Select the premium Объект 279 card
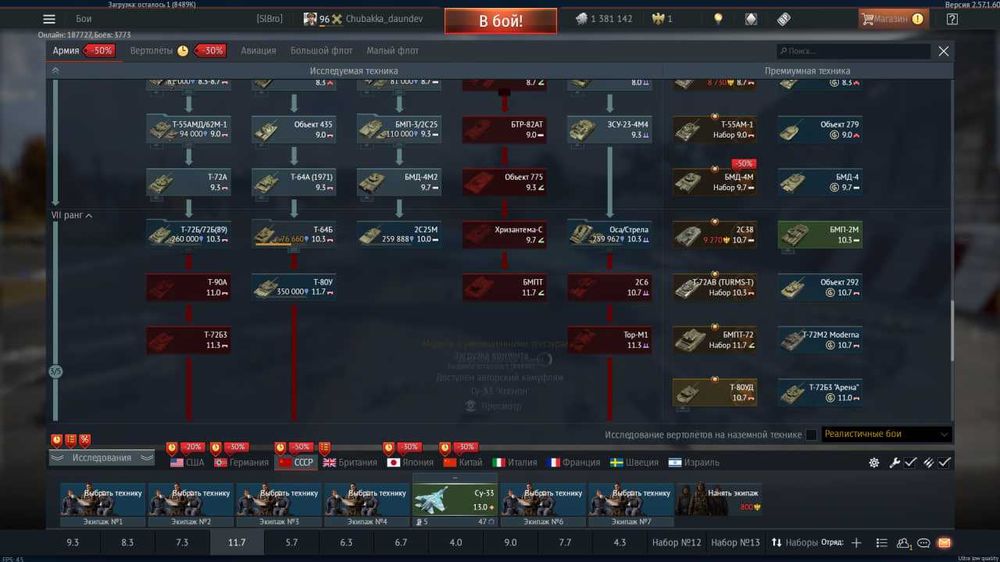The height and width of the screenshot is (562, 1000). [820, 130]
